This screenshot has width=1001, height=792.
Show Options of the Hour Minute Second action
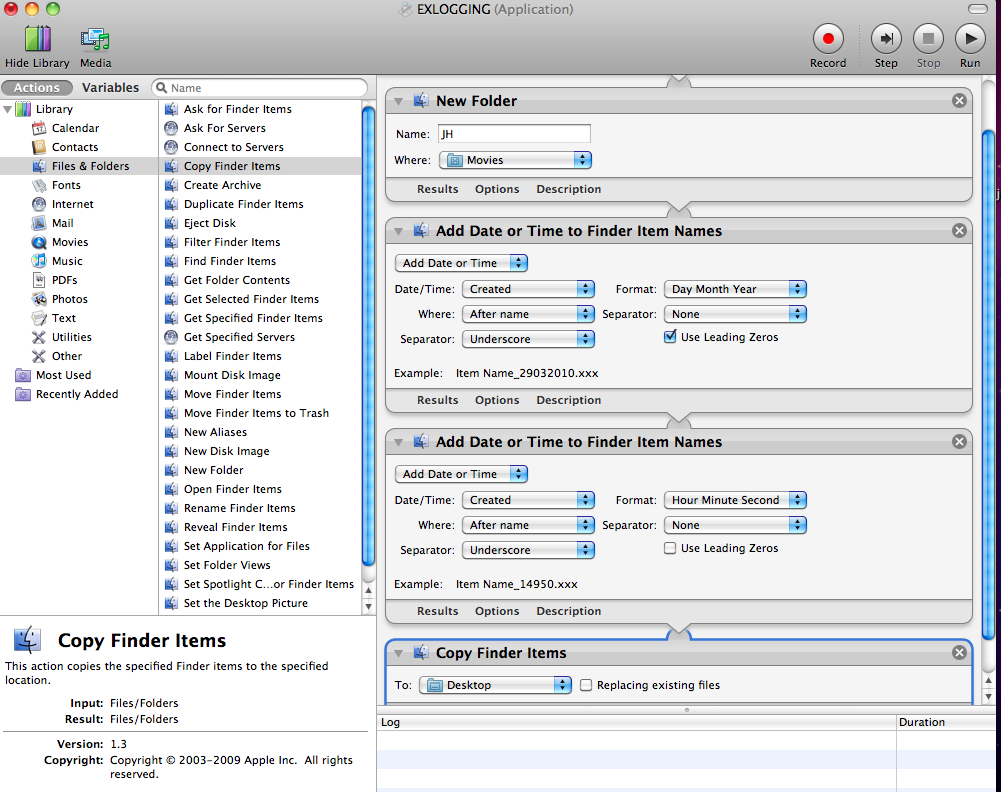[497, 611]
